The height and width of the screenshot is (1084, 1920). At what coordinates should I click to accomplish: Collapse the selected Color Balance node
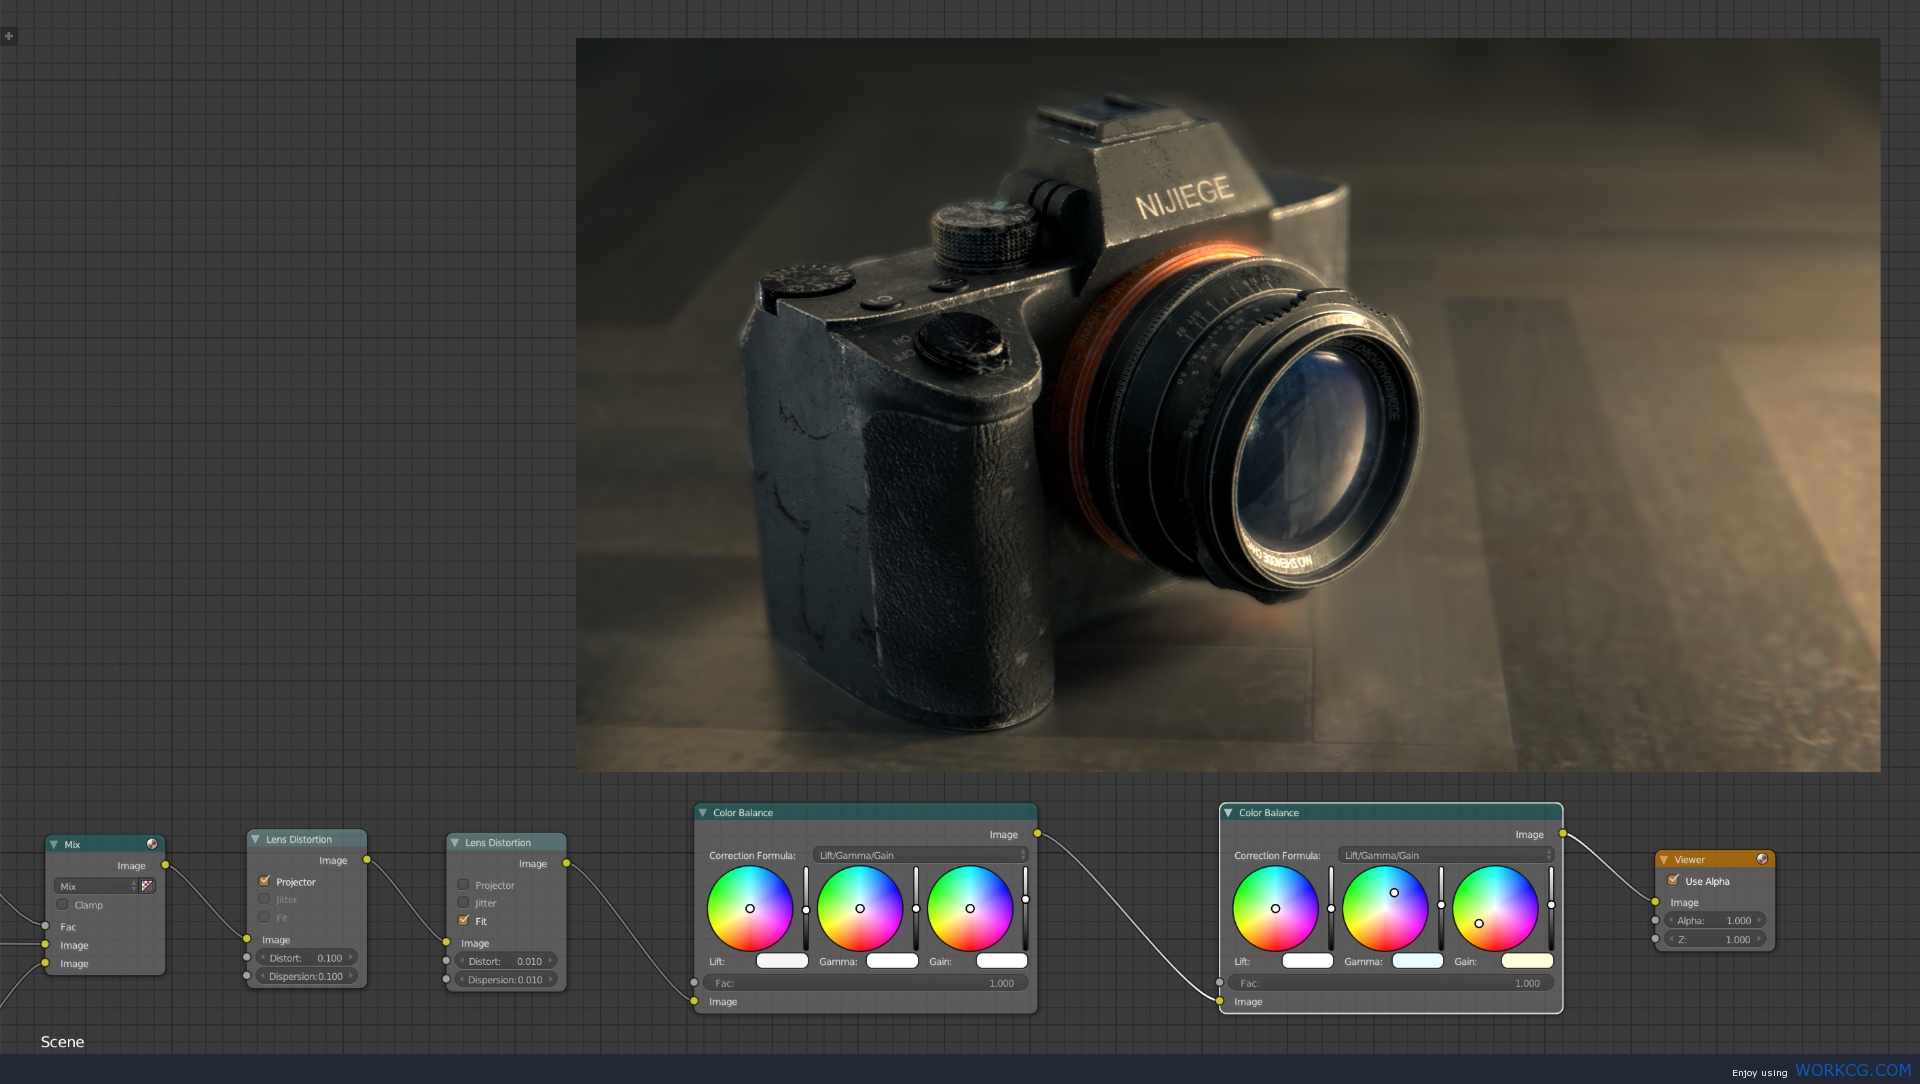coord(1228,812)
